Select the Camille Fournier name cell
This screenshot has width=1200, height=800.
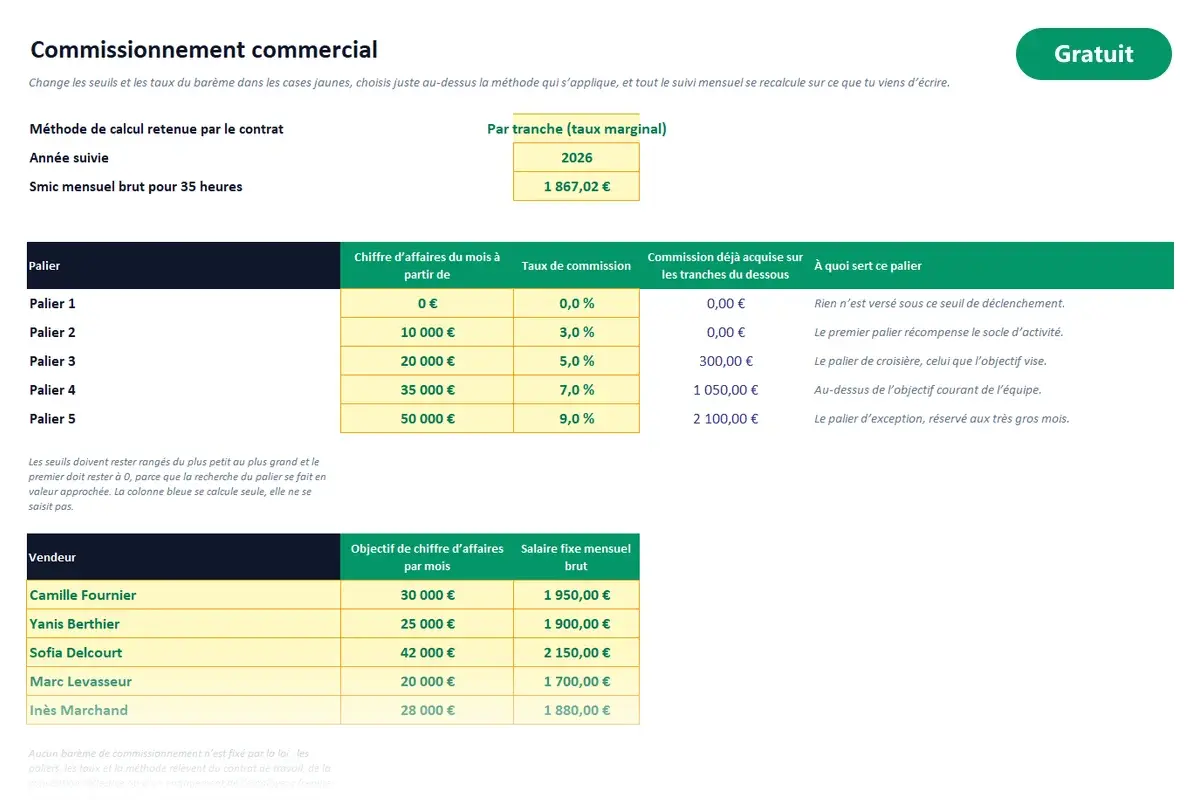[x=184, y=595]
